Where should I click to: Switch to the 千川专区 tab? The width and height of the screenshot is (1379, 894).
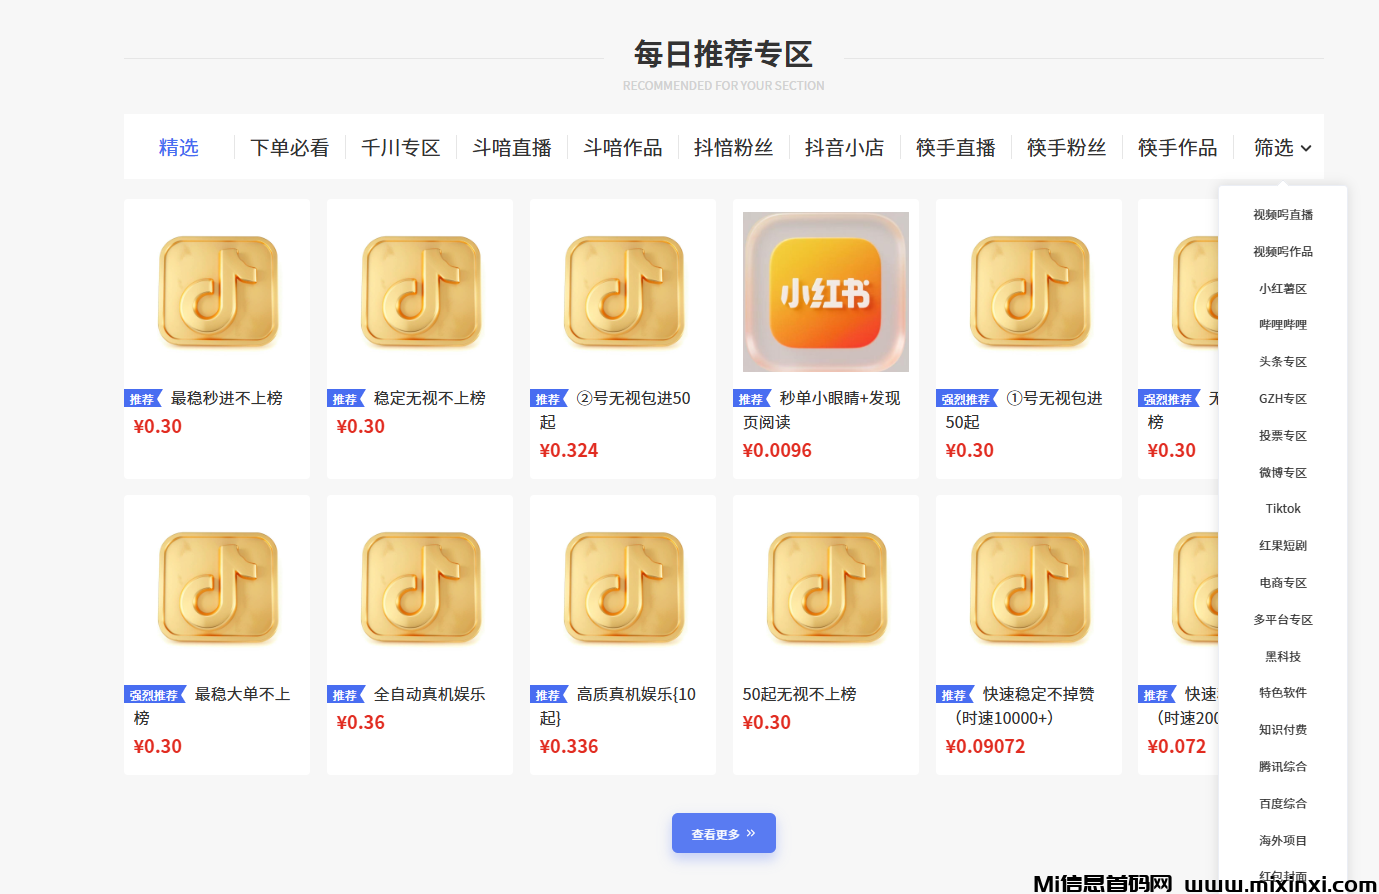(x=400, y=148)
